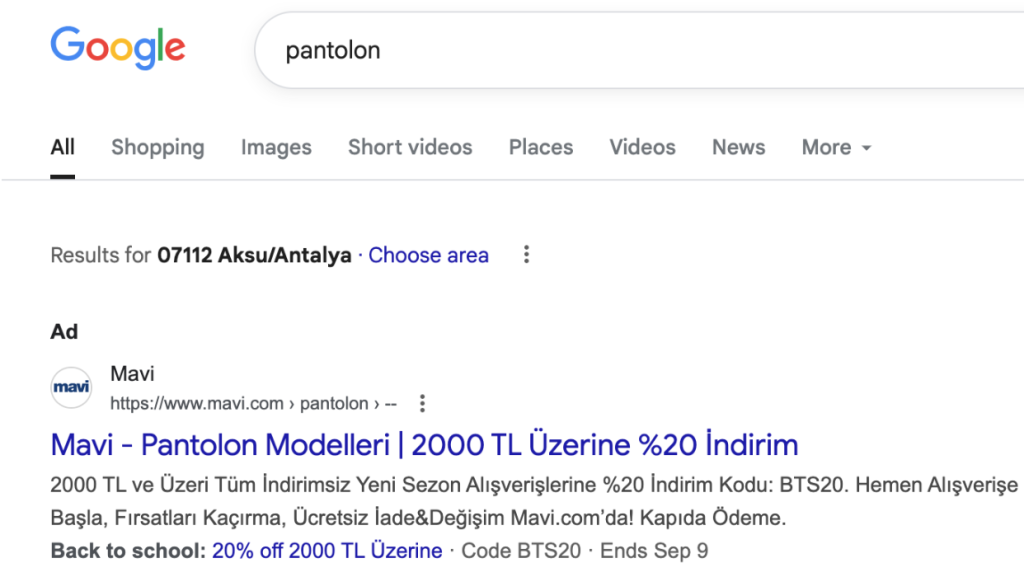Click the 07112 Aksu/Antalya location text

coord(254,255)
